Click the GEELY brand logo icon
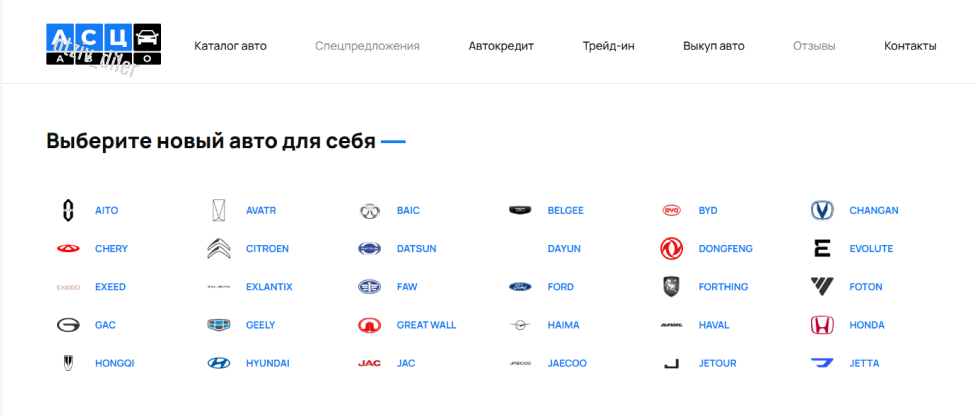 point(218,325)
